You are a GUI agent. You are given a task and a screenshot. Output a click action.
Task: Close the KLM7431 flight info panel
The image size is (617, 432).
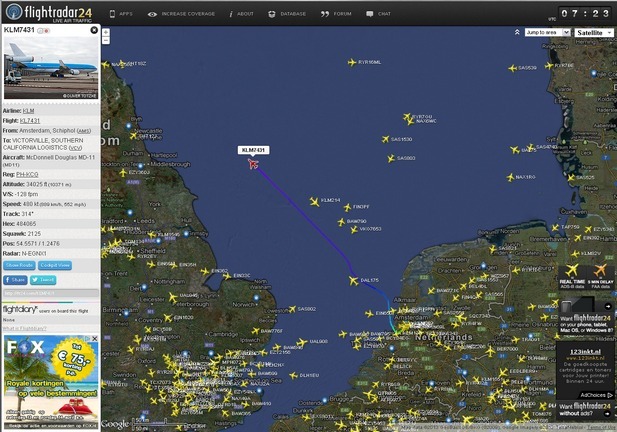pos(94,30)
